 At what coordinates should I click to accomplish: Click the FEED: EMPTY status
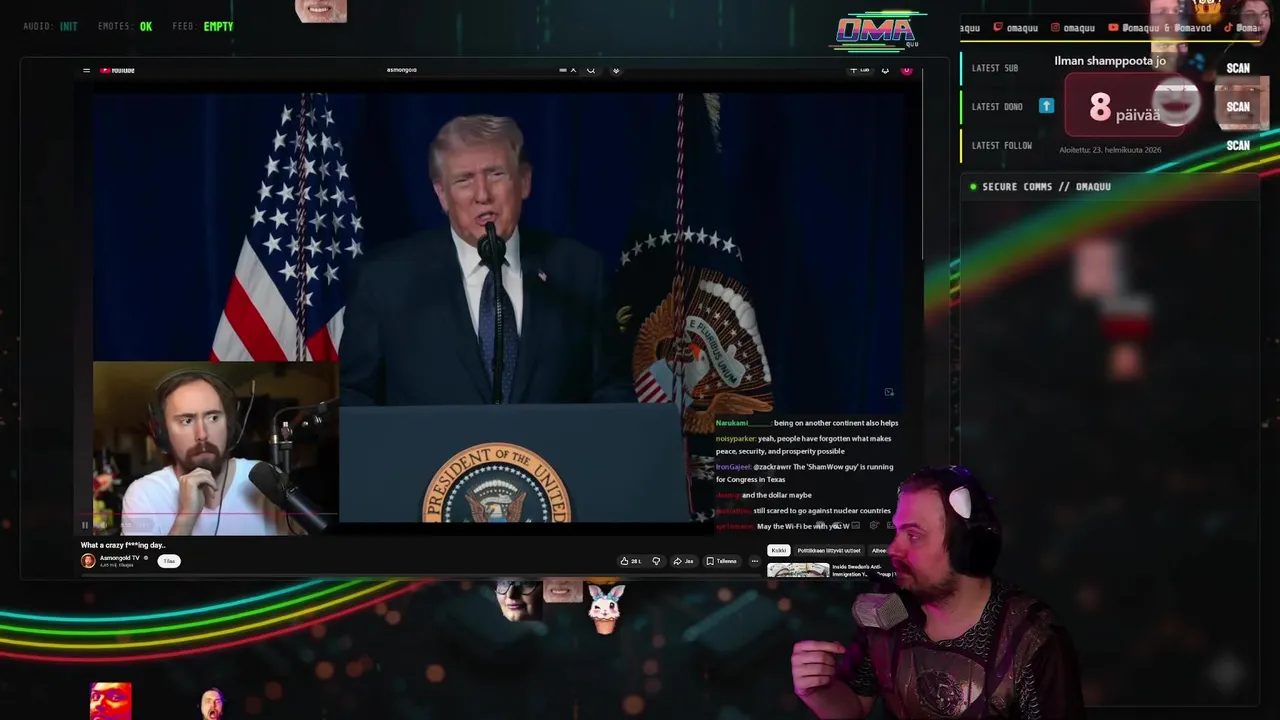click(x=203, y=27)
